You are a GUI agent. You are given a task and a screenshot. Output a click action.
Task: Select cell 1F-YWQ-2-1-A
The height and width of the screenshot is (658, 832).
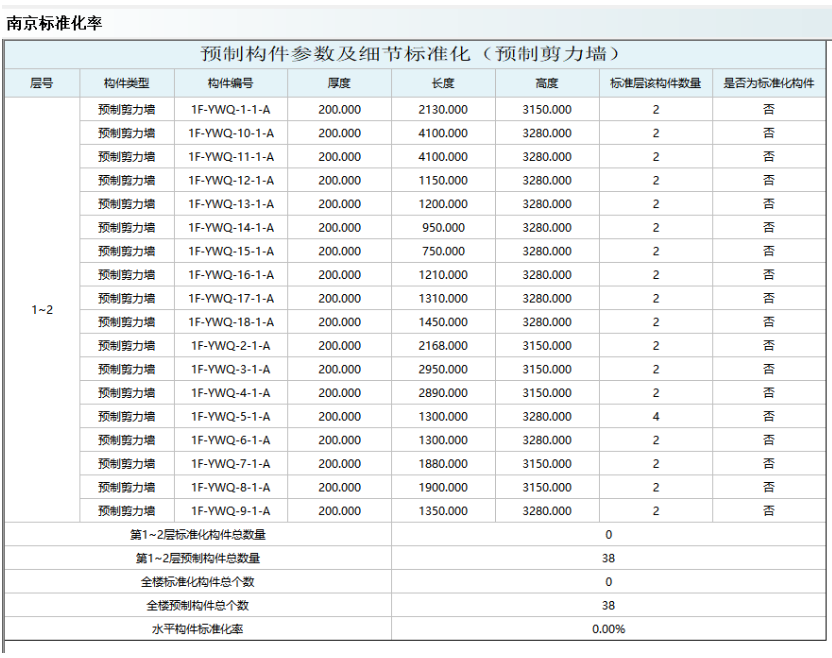[x=231, y=345]
